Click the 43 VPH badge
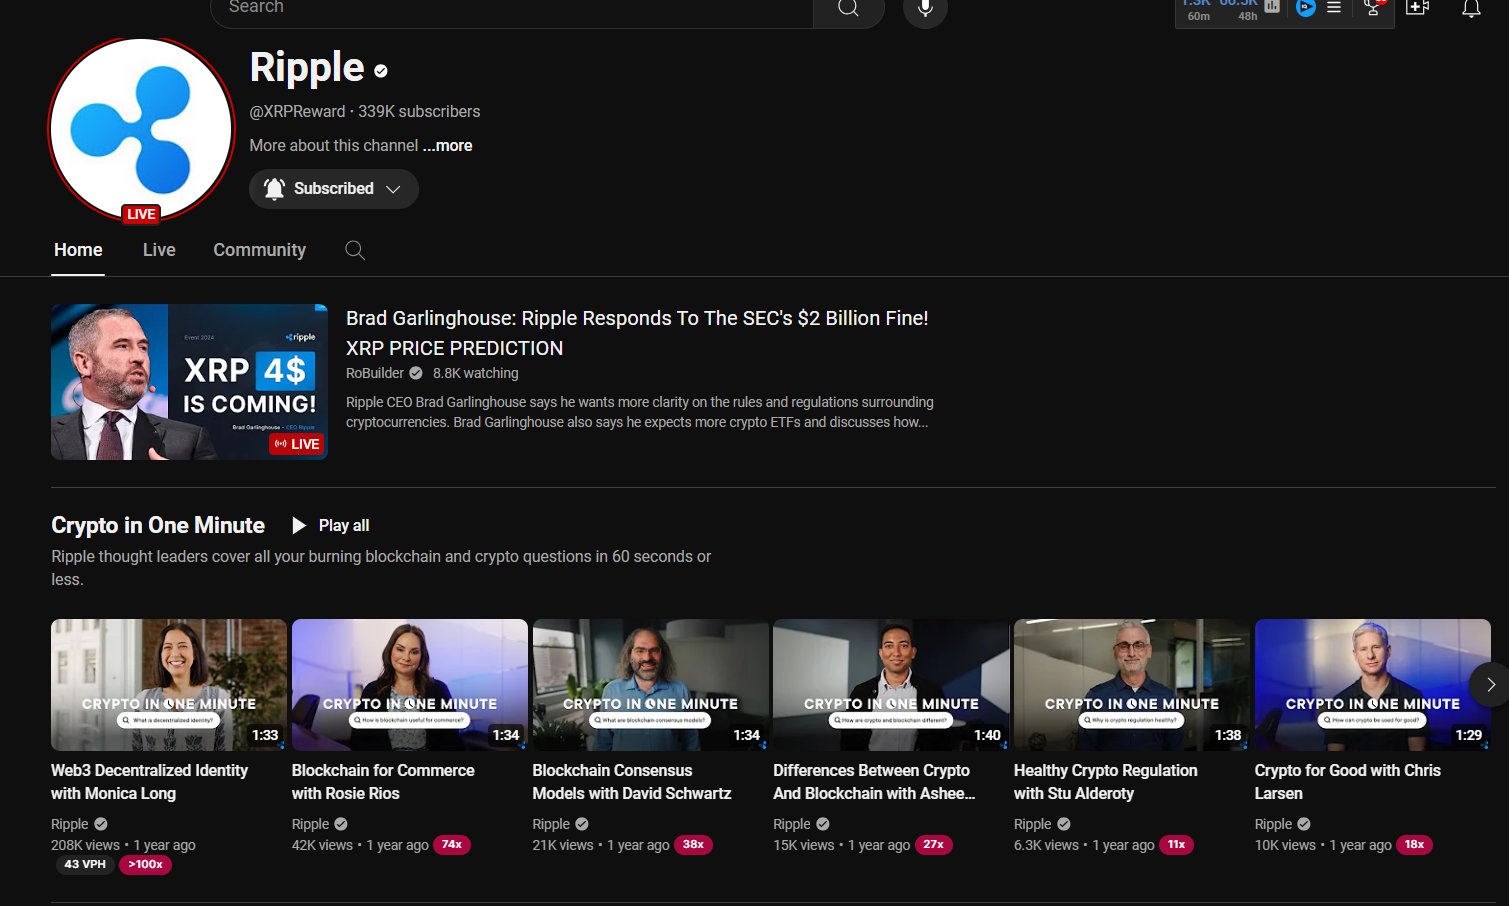Image resolution: width=1509 pixels, height=906 pixels. (85, 865)
